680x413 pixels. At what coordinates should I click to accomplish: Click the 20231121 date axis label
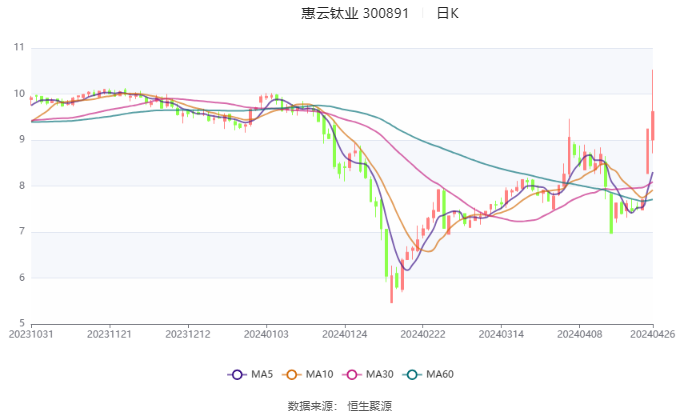click(109, 334)
